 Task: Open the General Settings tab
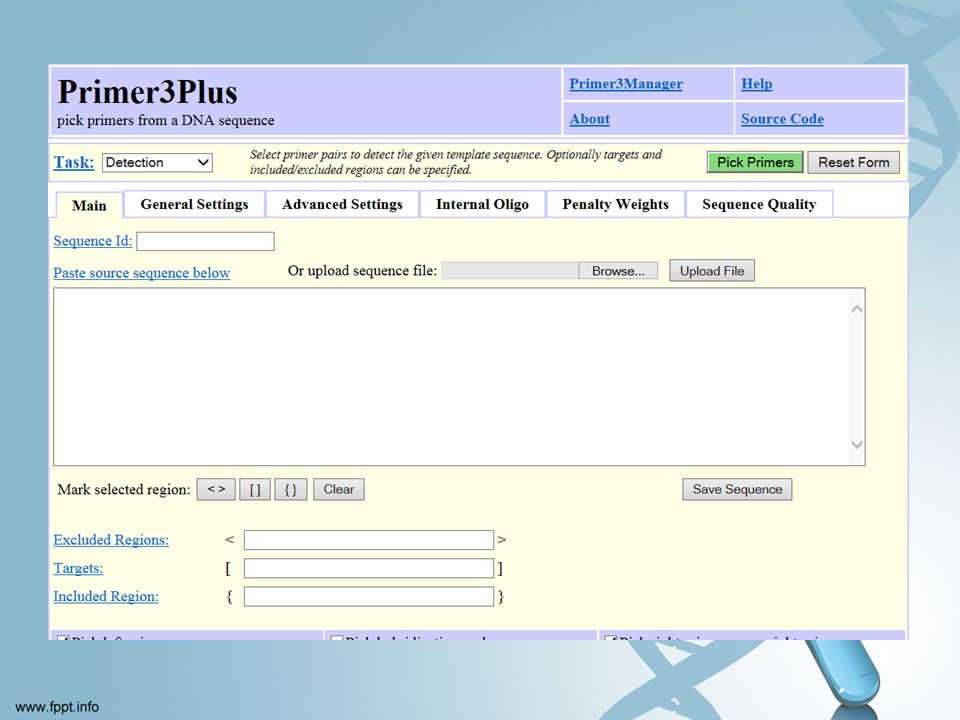coord(194,204)
